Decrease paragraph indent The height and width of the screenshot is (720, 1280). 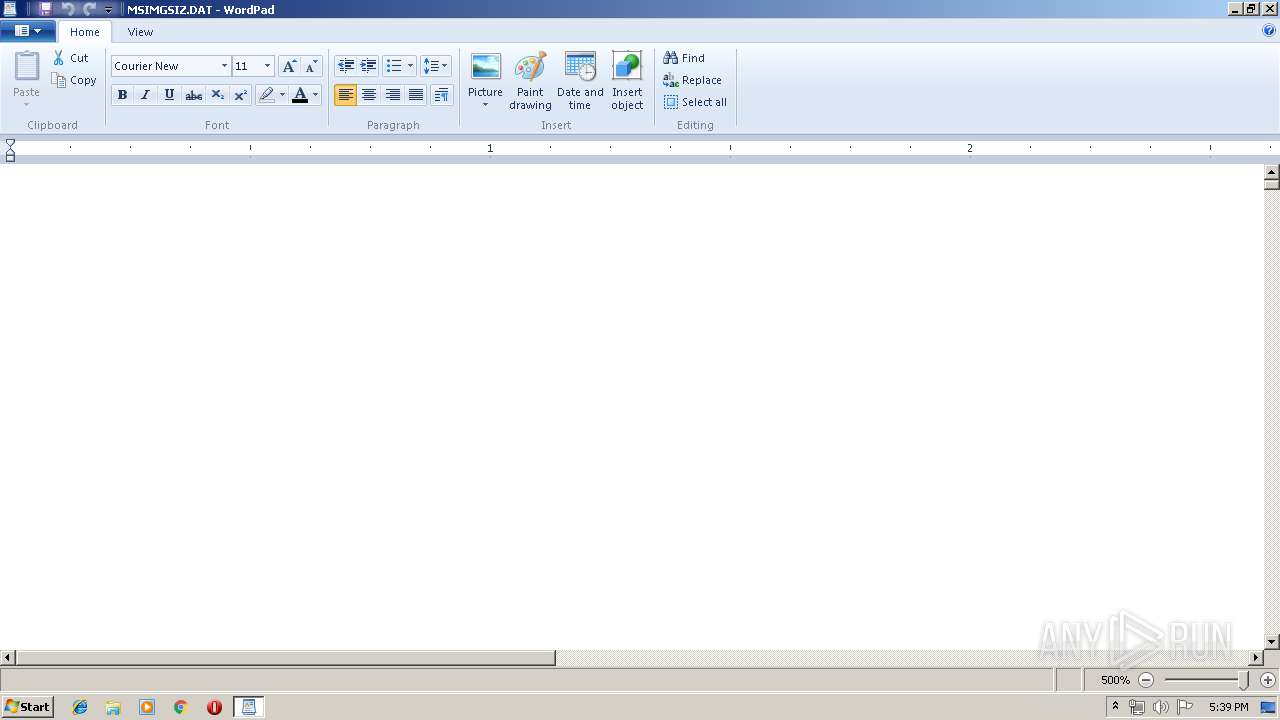click(x=346, y=66)
